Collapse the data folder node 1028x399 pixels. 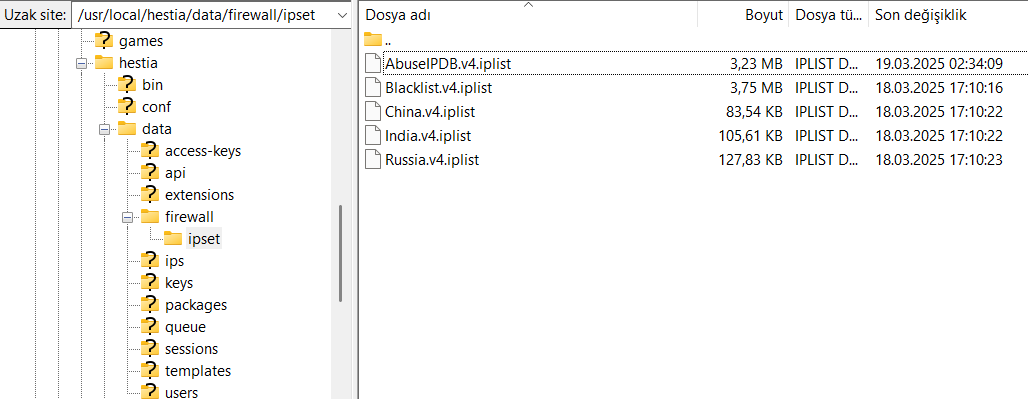pyautogui.click(x=104, y=129)
